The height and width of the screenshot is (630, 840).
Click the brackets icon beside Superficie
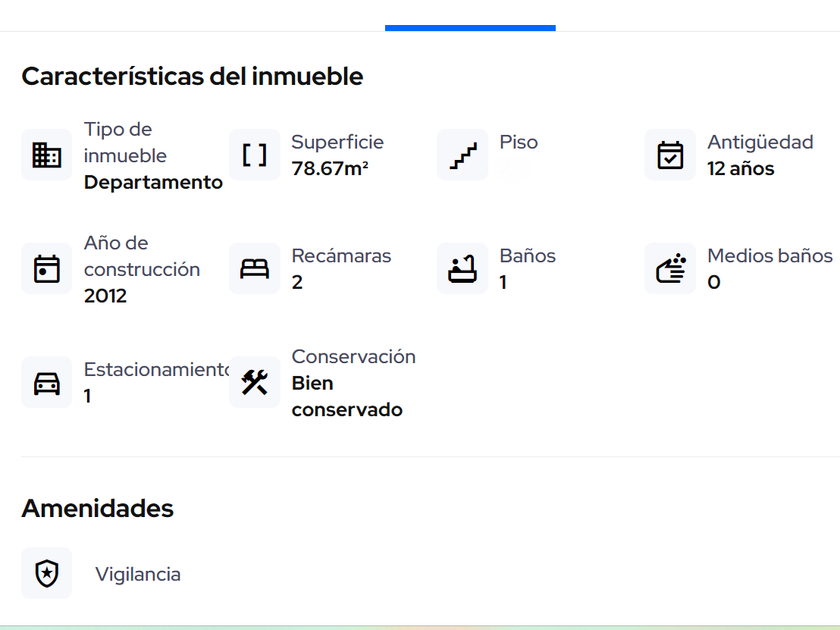click(255, 155)
